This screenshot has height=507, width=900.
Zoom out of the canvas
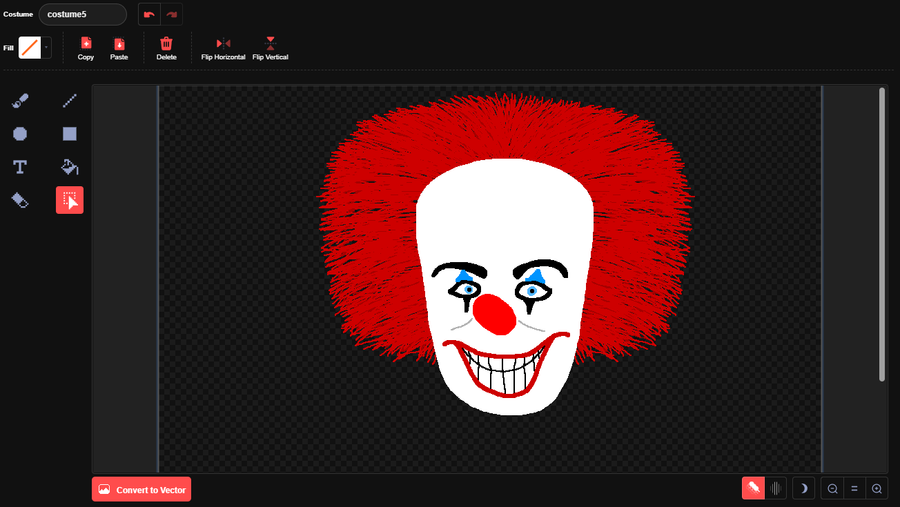(x=832, y=489)
